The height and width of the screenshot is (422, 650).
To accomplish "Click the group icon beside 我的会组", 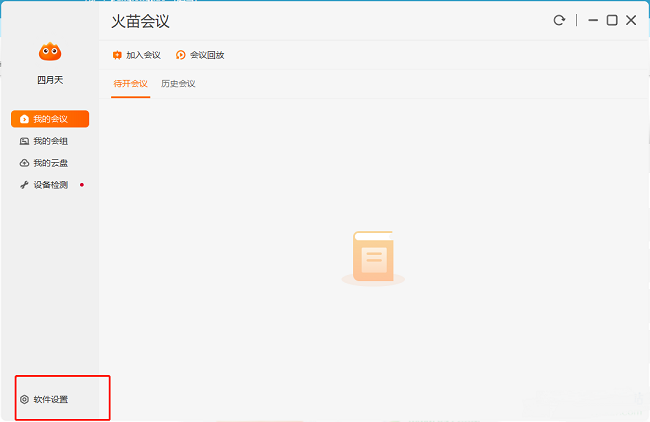I will [x=25, y=141].
